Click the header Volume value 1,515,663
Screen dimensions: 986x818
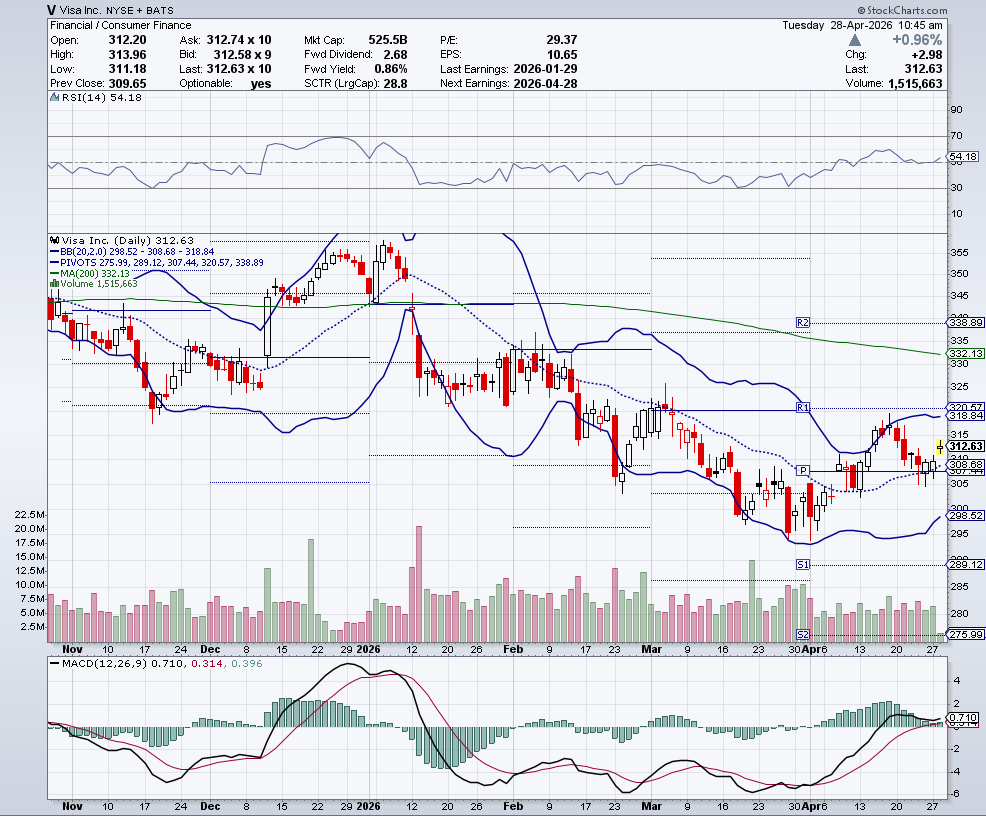[x=915, y=83]
